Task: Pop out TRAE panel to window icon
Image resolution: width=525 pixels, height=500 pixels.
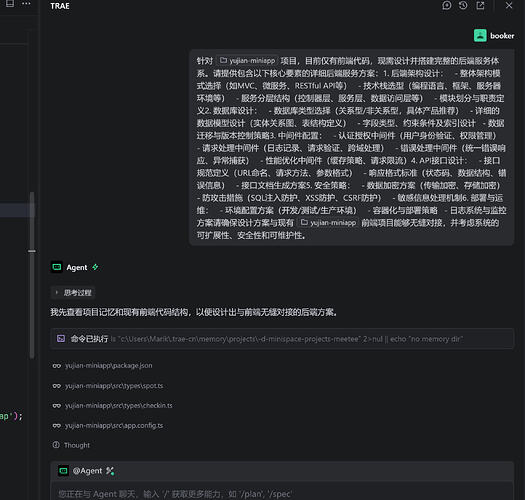Action: [480, 5]
